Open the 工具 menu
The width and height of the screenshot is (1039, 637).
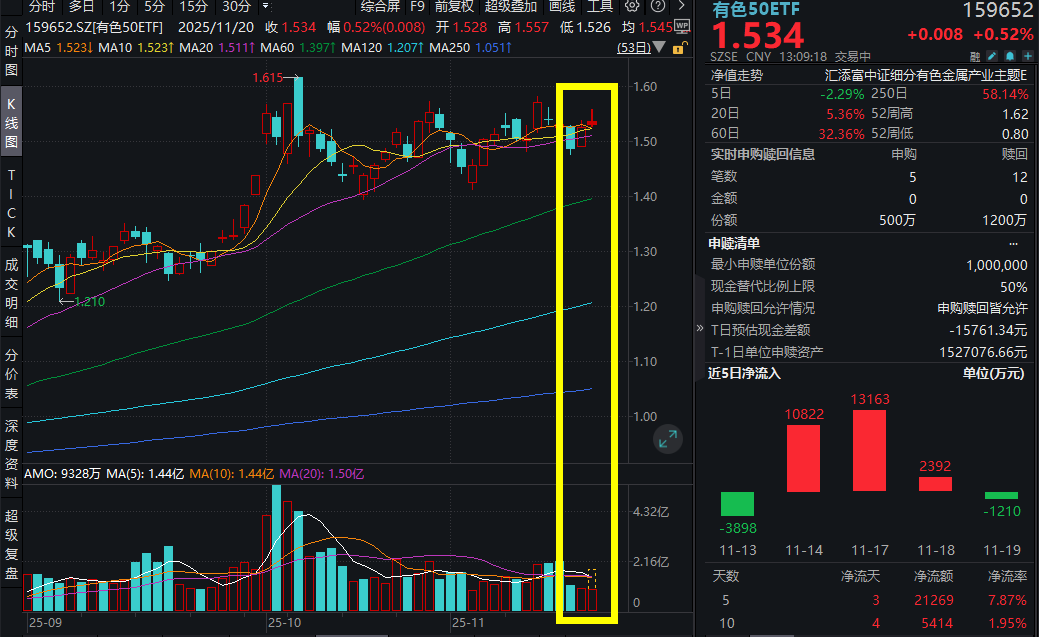[x=600, y=7]
